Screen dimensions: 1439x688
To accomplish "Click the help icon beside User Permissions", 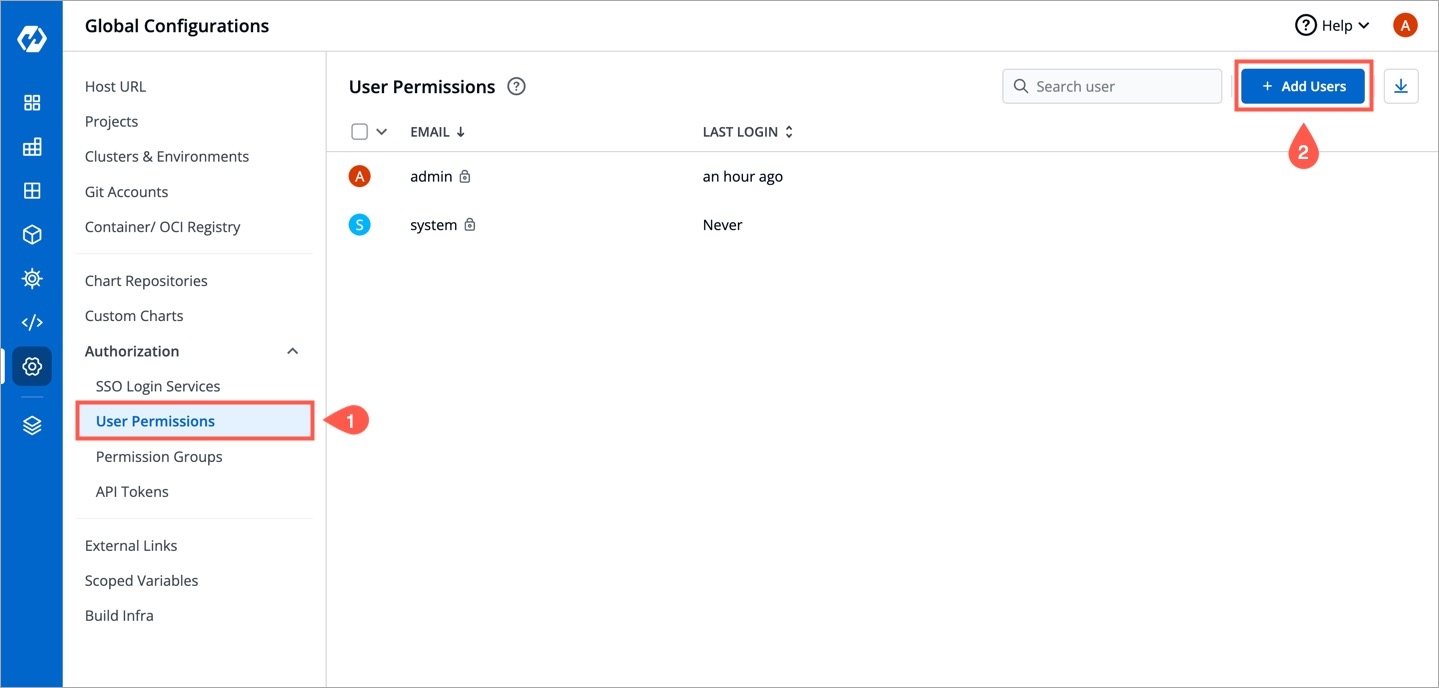I will tap(516, 87).
